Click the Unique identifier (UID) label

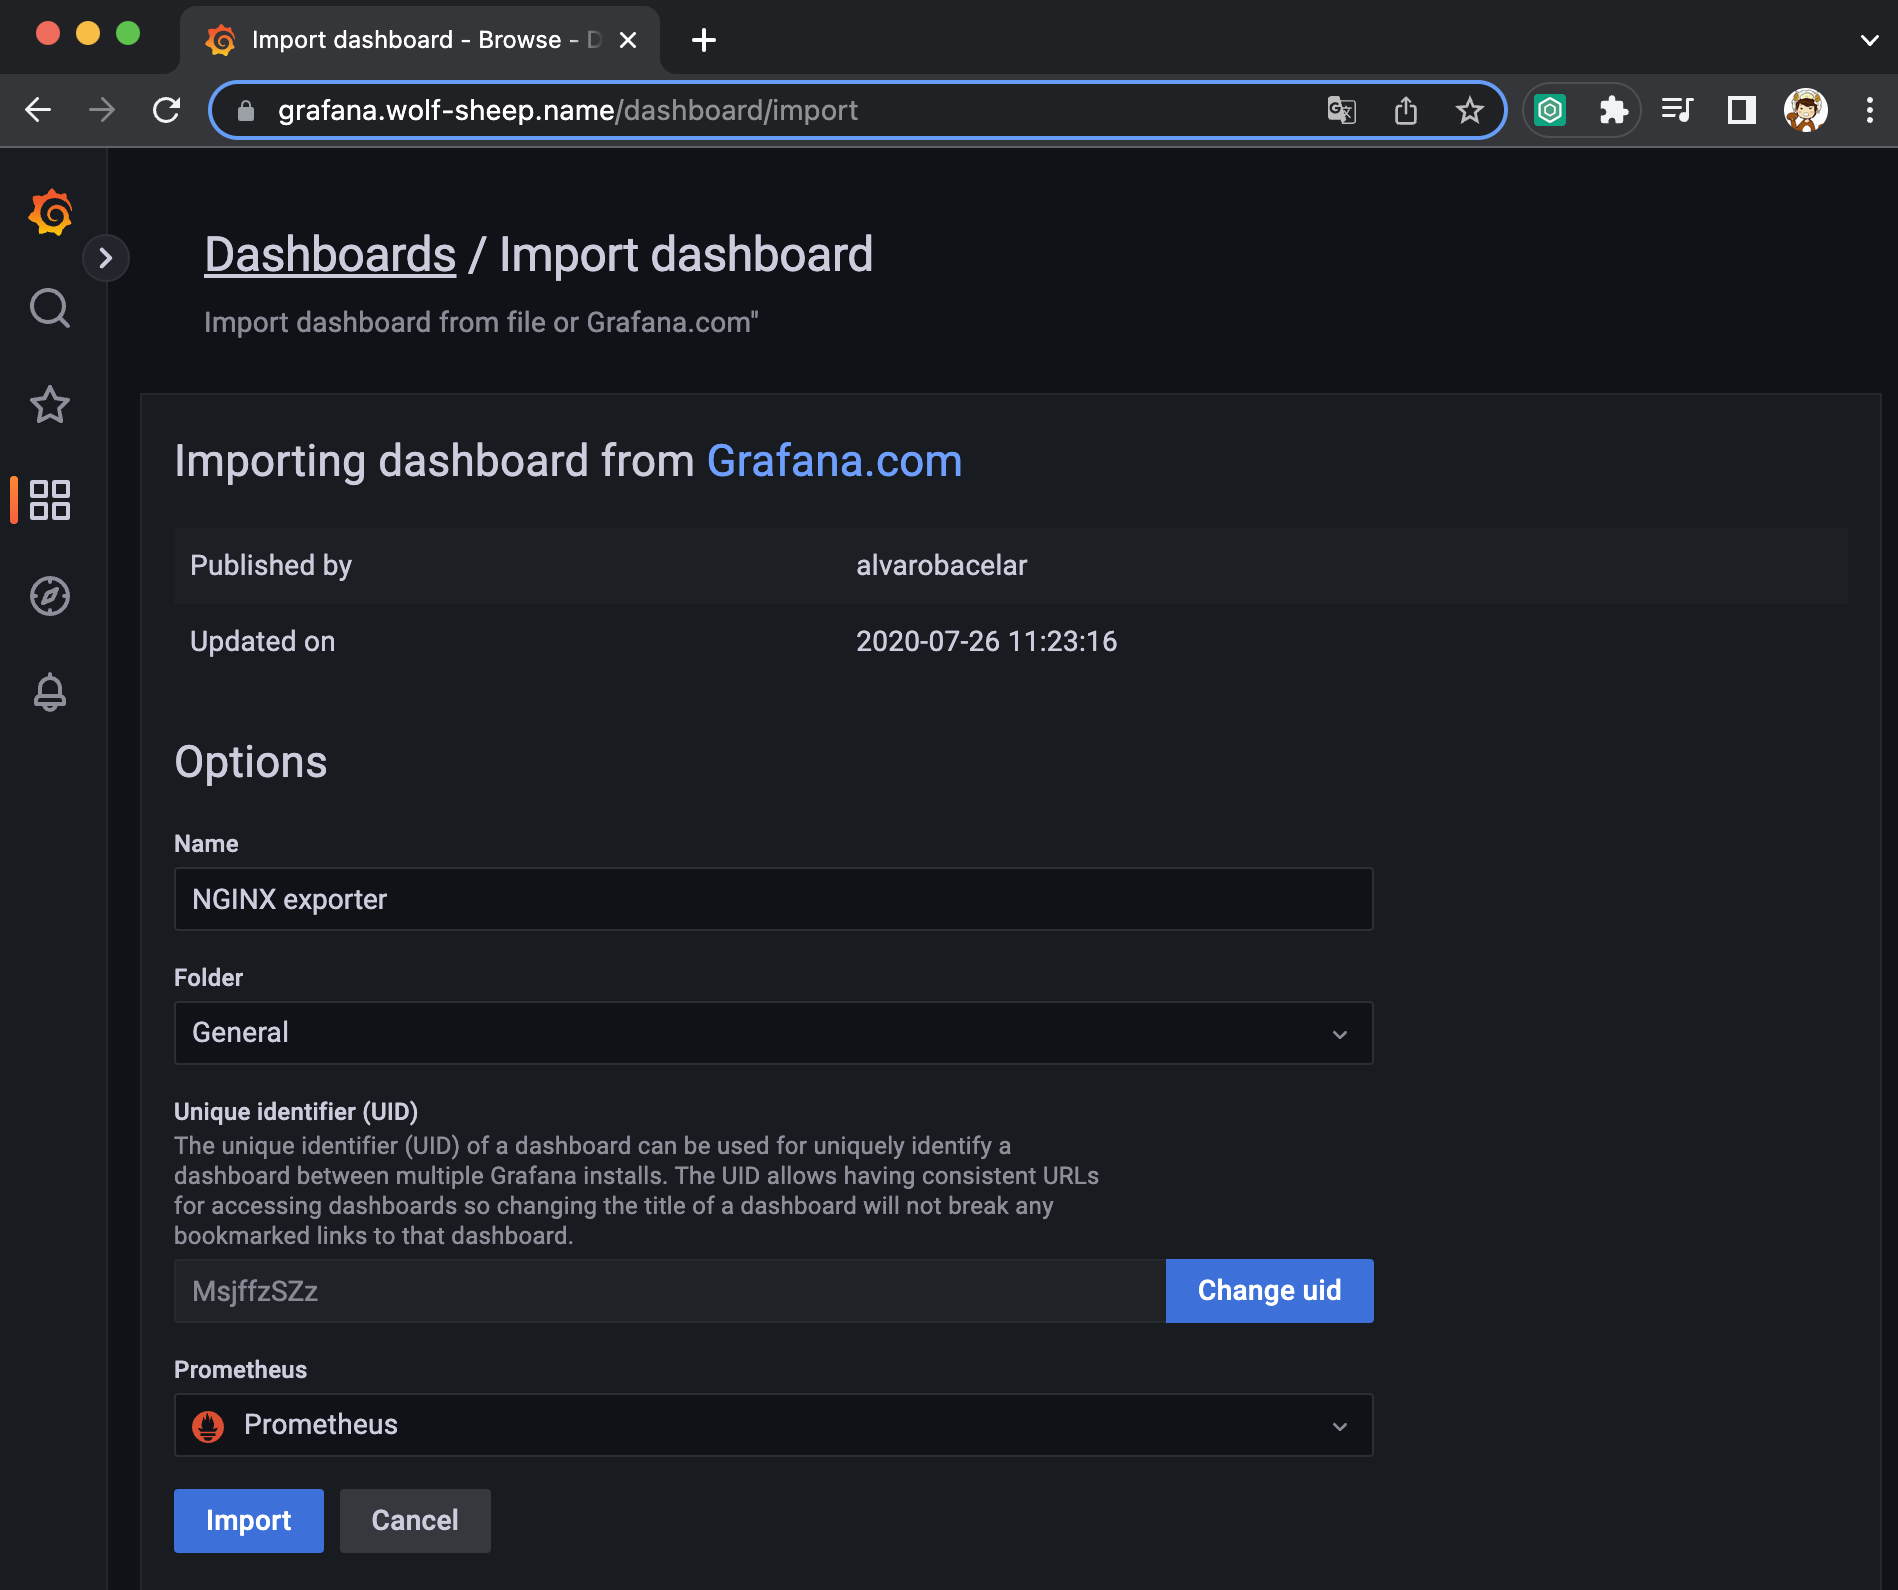tap(296, 1111)
